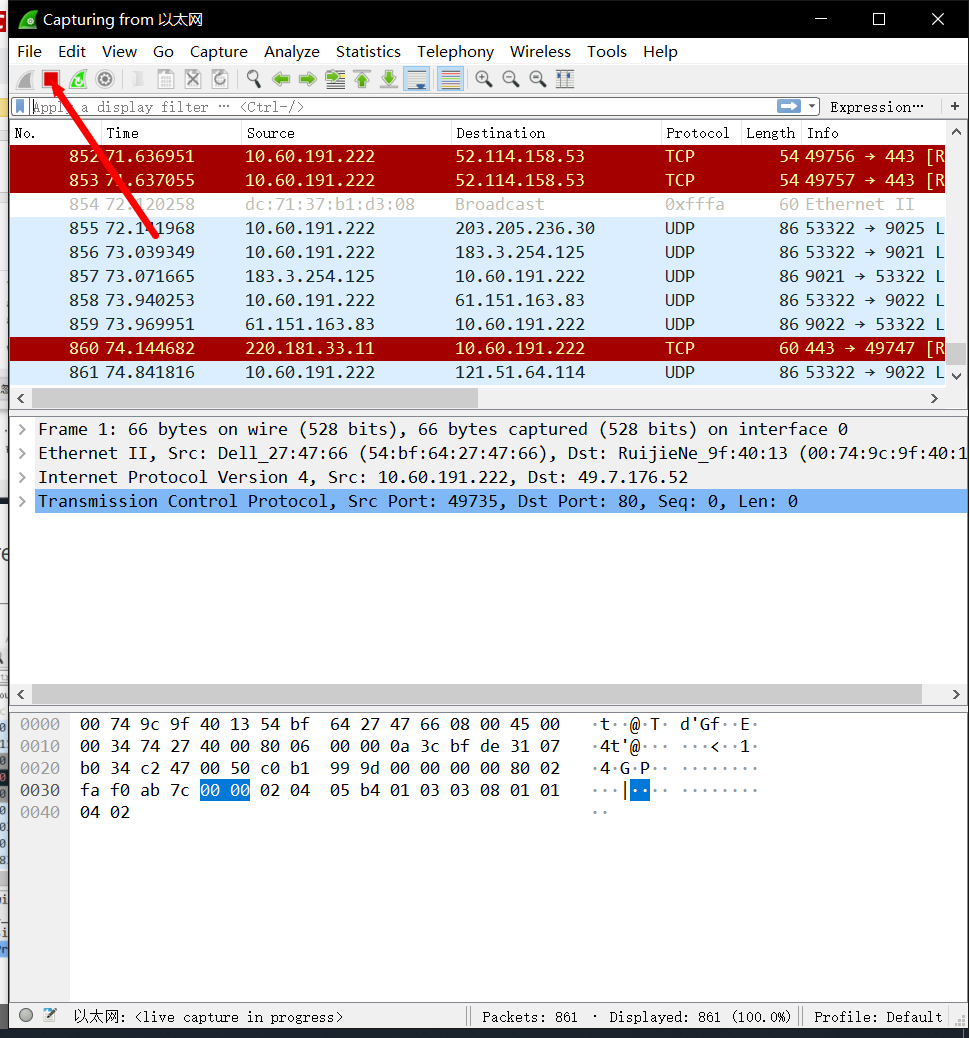Stop the running packet capture
Viewport: 970px width, 1038px height.
tap(51, 79)
